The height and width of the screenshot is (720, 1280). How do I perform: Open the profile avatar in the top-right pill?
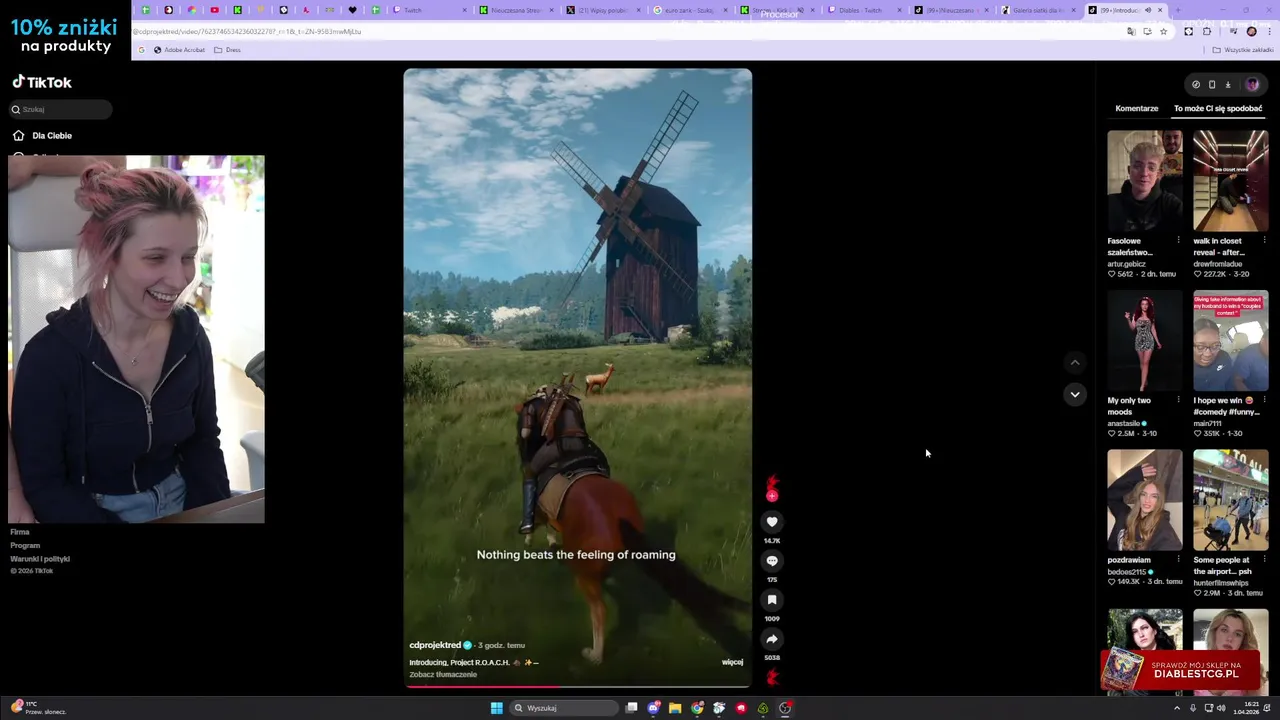click(1252, 85)
